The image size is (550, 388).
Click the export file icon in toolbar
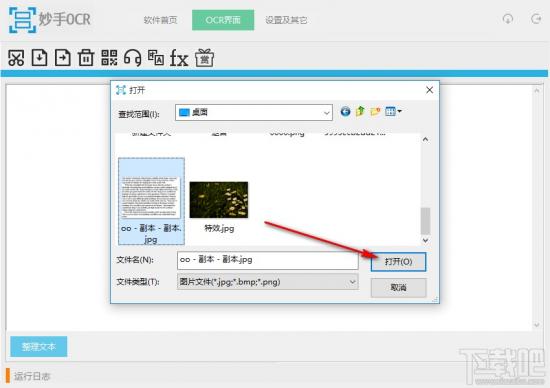(x=63, y=58)
